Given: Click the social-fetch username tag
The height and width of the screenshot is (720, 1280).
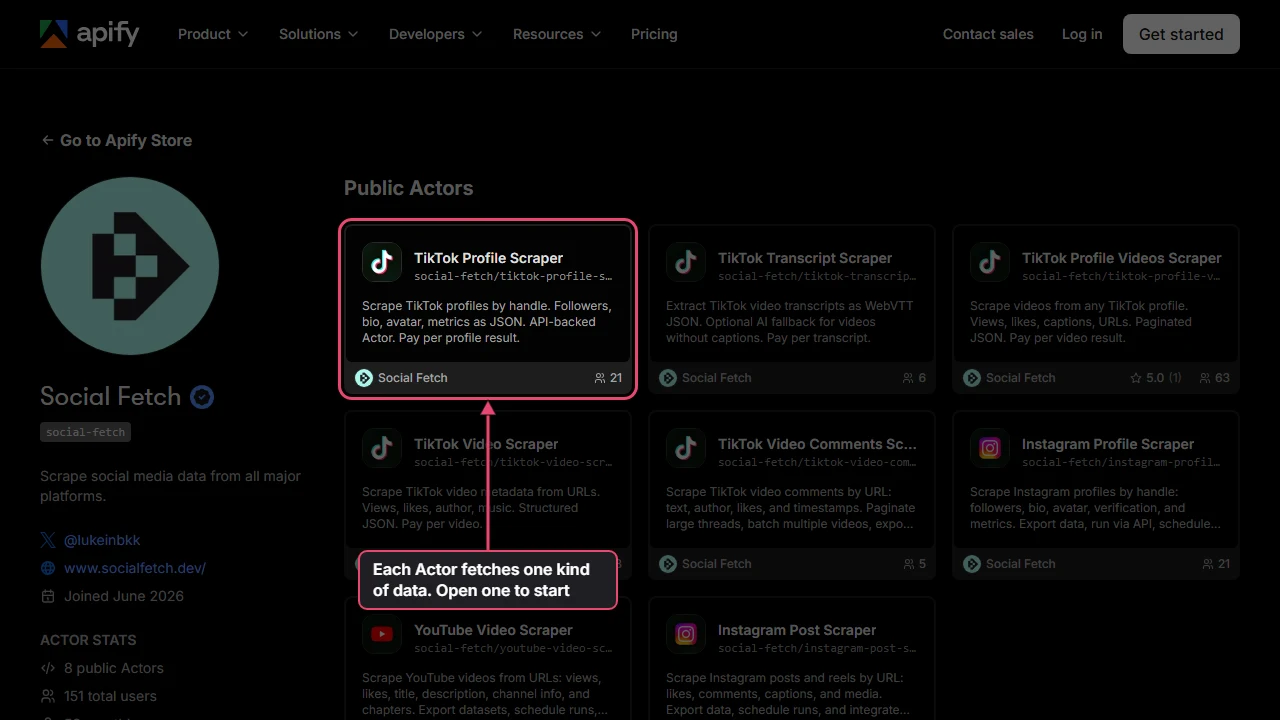Looking at the screenshot, I should pos(86,432).
